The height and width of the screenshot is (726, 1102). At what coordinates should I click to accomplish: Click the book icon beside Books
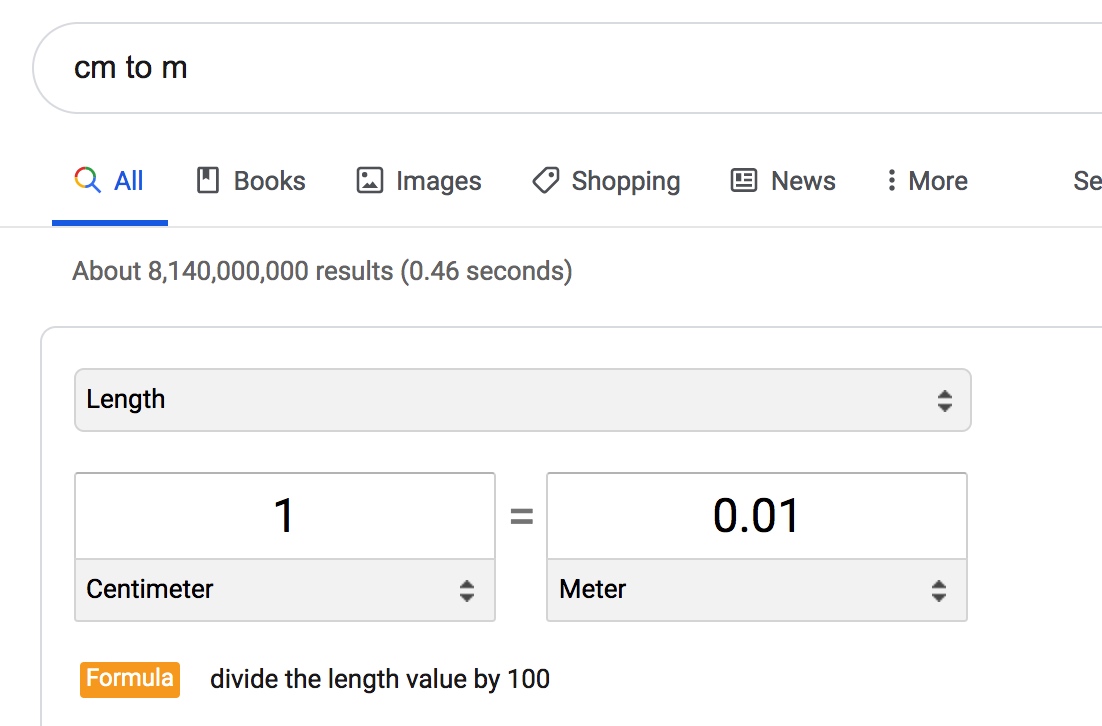tap(208, 180)
